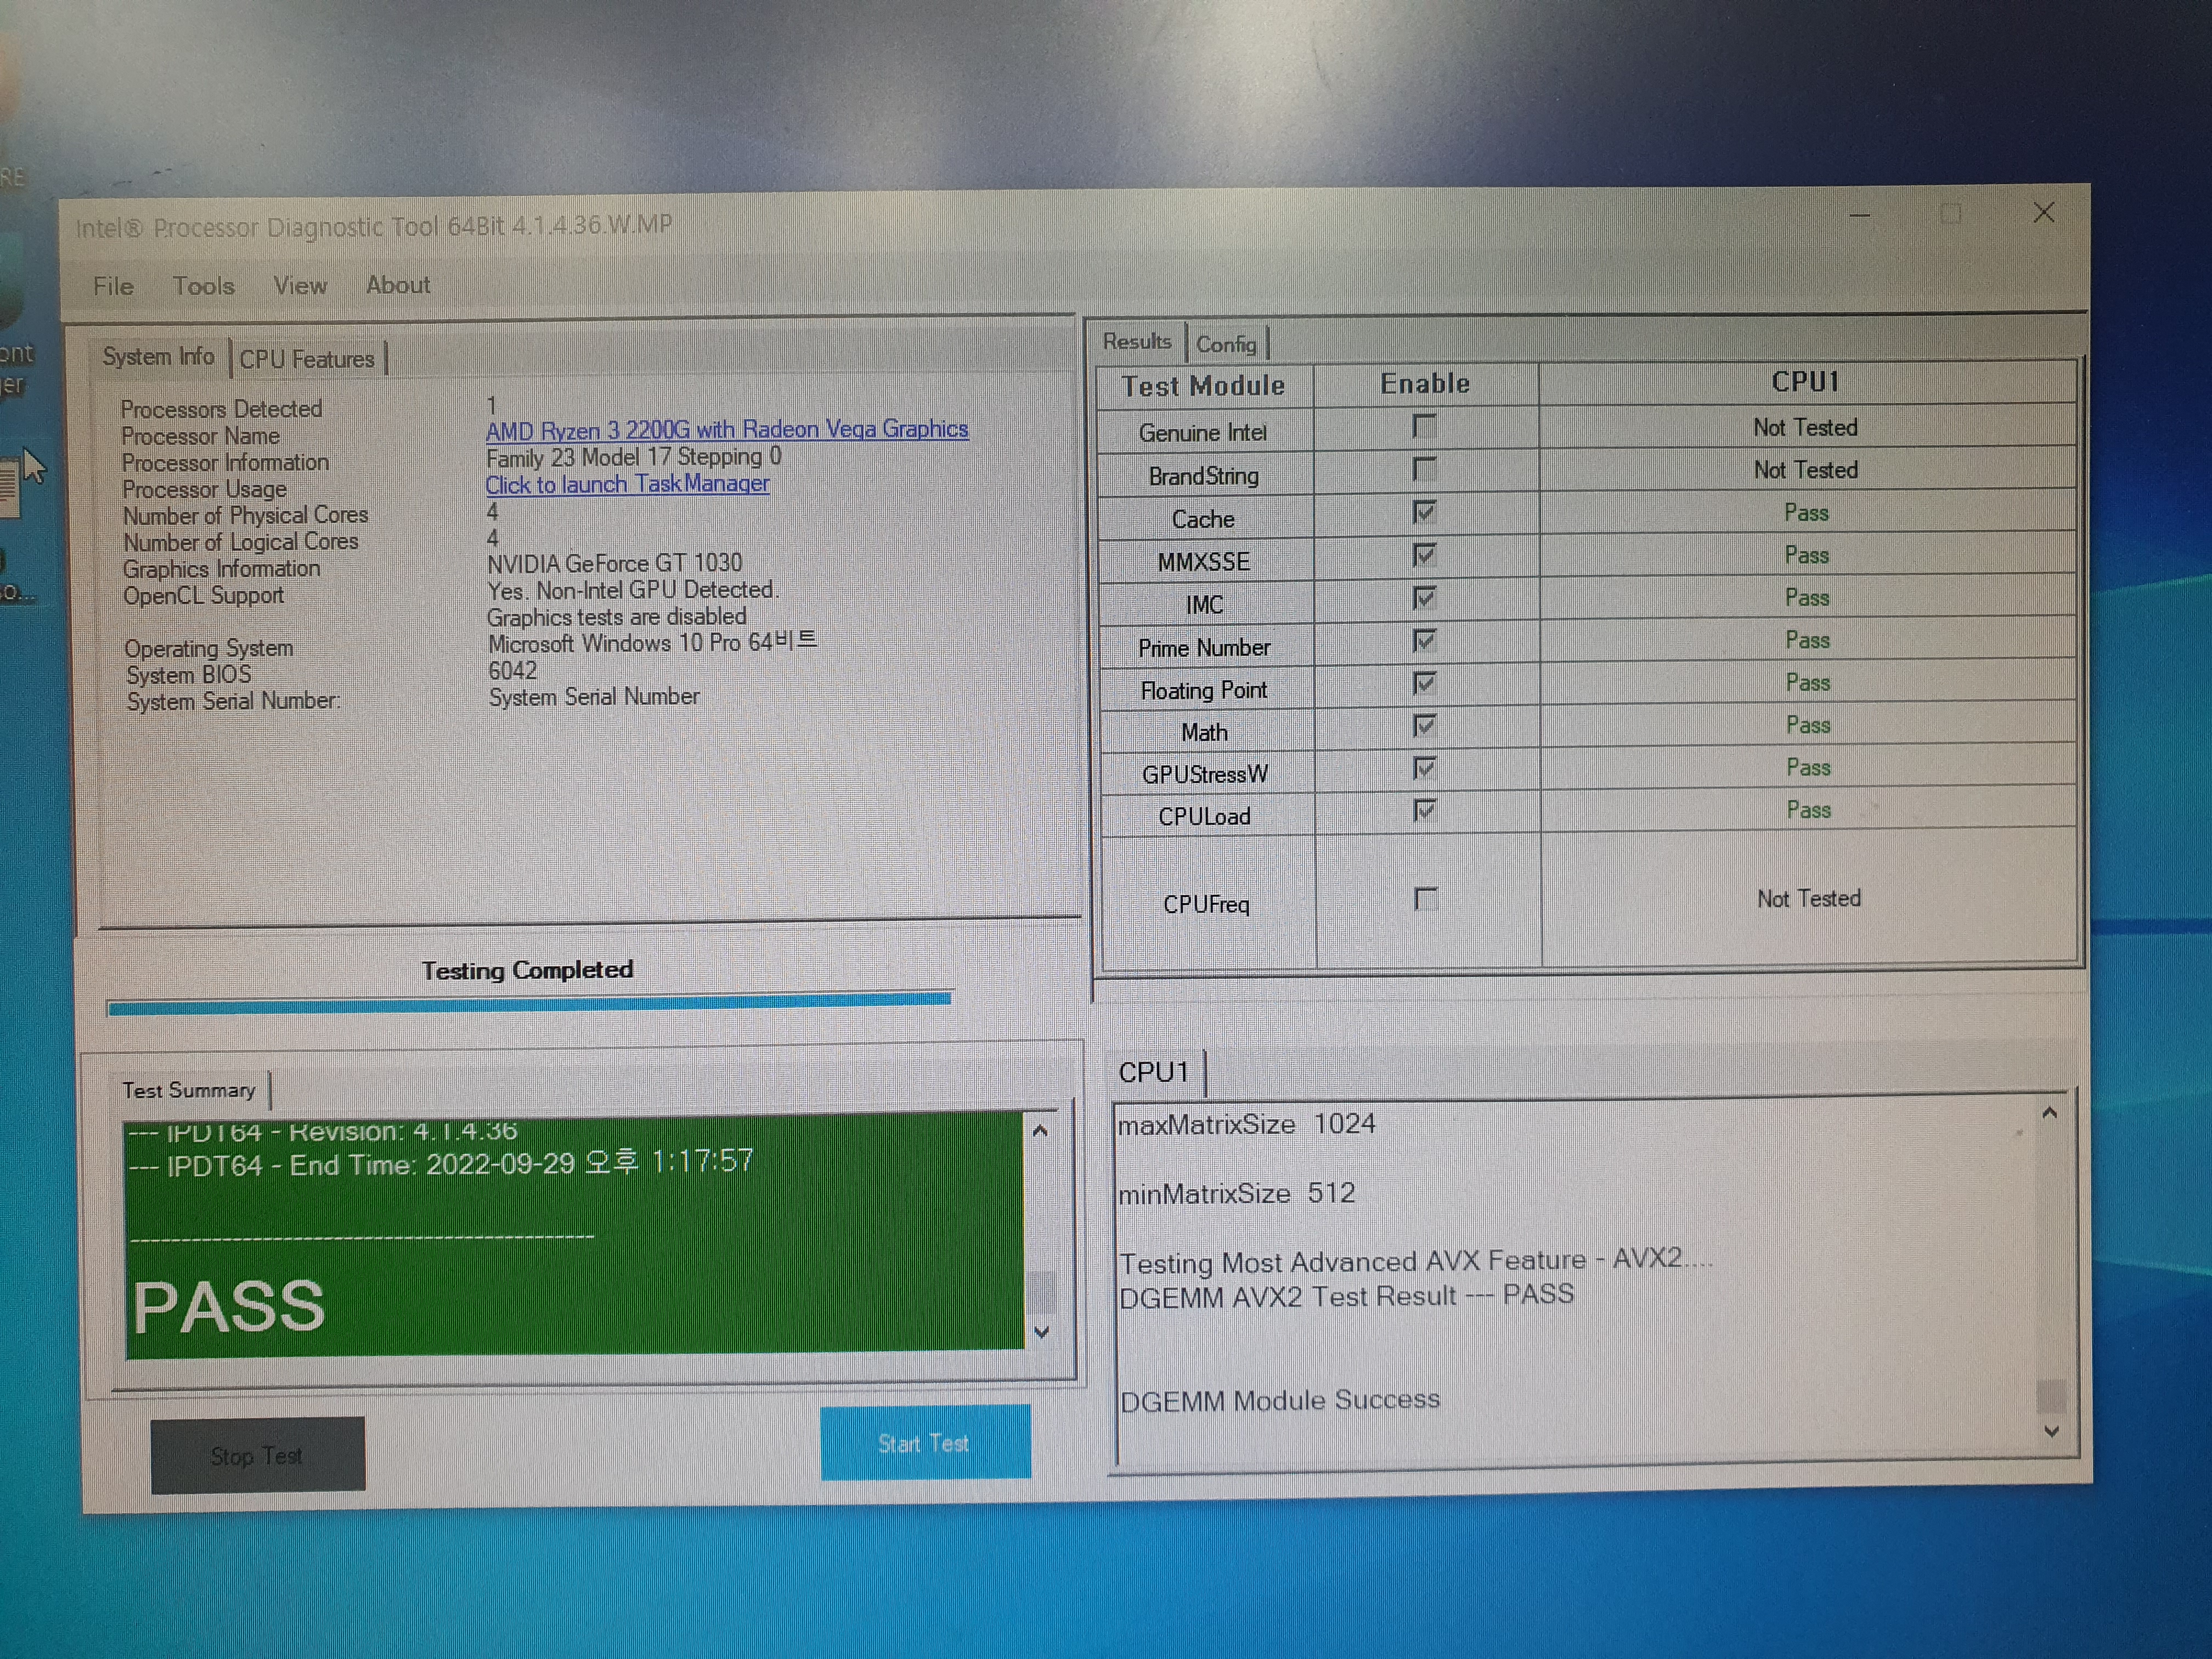Select the Prime Number module row label
This screenshot has height=1659, width=2212.
coord(1204,648)
